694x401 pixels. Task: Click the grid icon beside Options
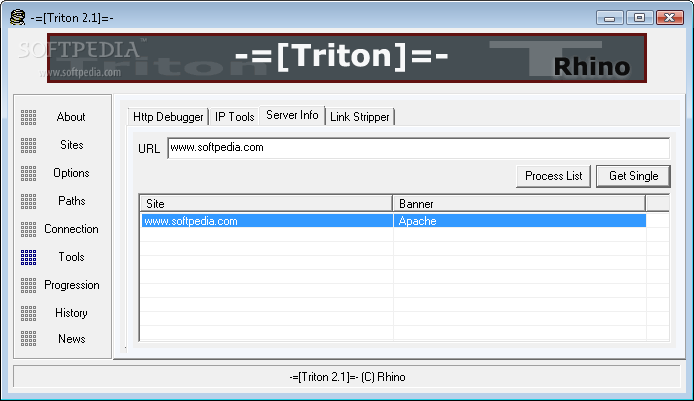28,173
